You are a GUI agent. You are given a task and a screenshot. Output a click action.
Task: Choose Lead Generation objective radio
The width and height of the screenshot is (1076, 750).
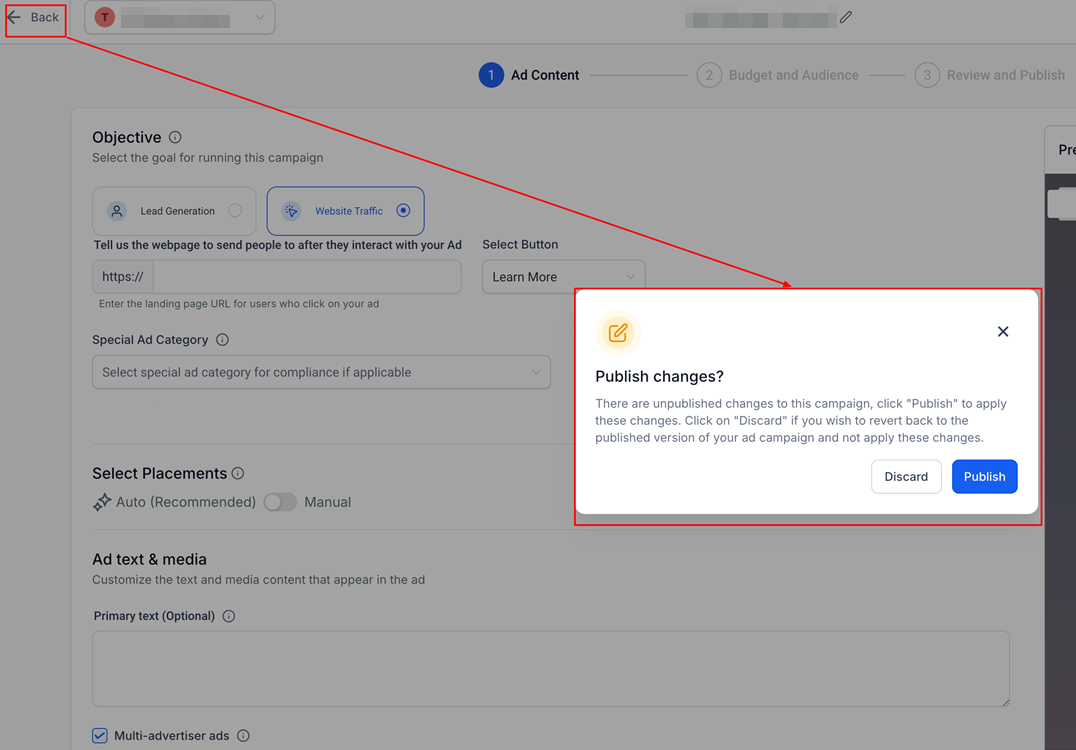coord(235,211)
